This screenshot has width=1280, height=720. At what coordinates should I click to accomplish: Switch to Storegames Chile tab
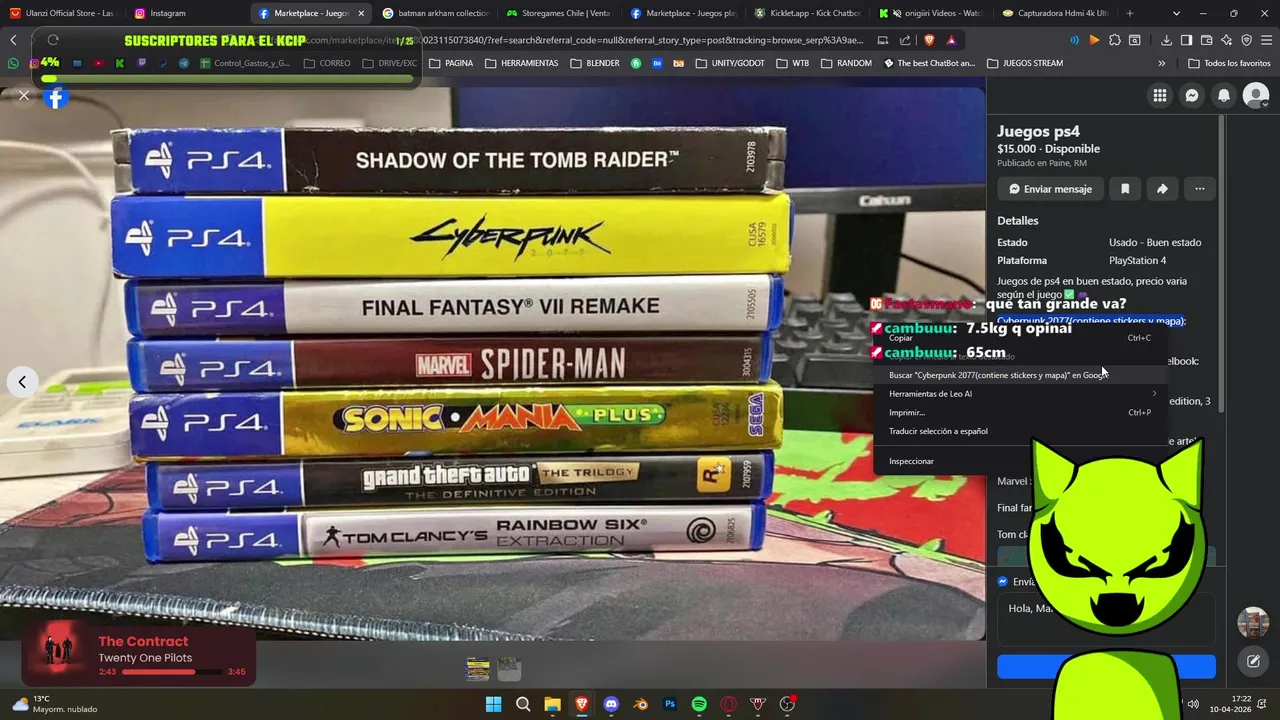[559, 13]
